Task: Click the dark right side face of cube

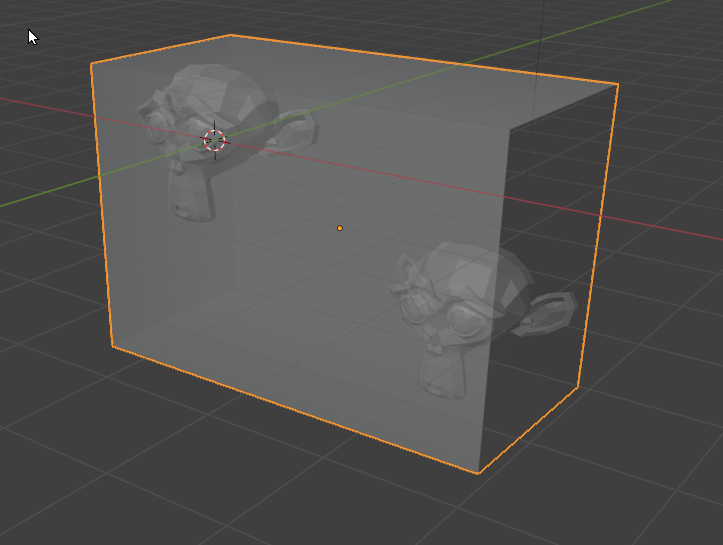Action: click(x=550, y=250)
